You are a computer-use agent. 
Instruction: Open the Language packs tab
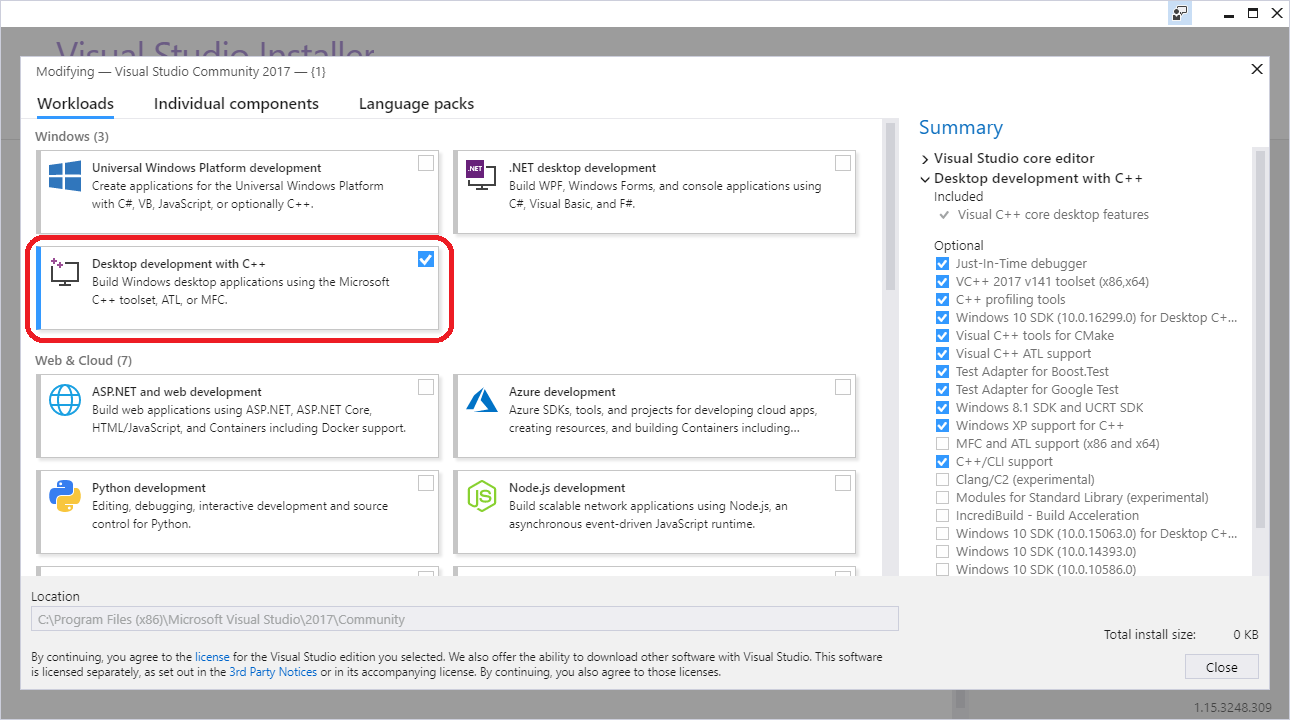[x=416, y=104]
